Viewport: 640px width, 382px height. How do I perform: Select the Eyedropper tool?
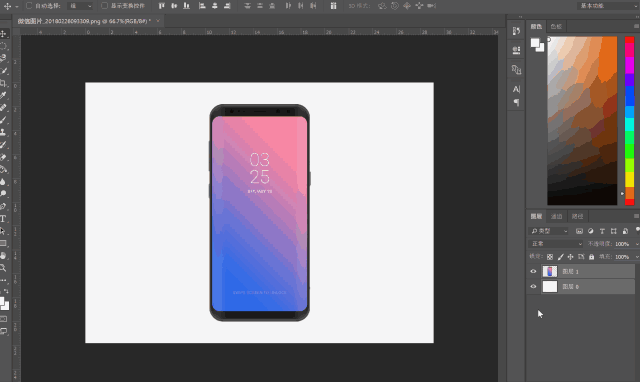[3, 96]
